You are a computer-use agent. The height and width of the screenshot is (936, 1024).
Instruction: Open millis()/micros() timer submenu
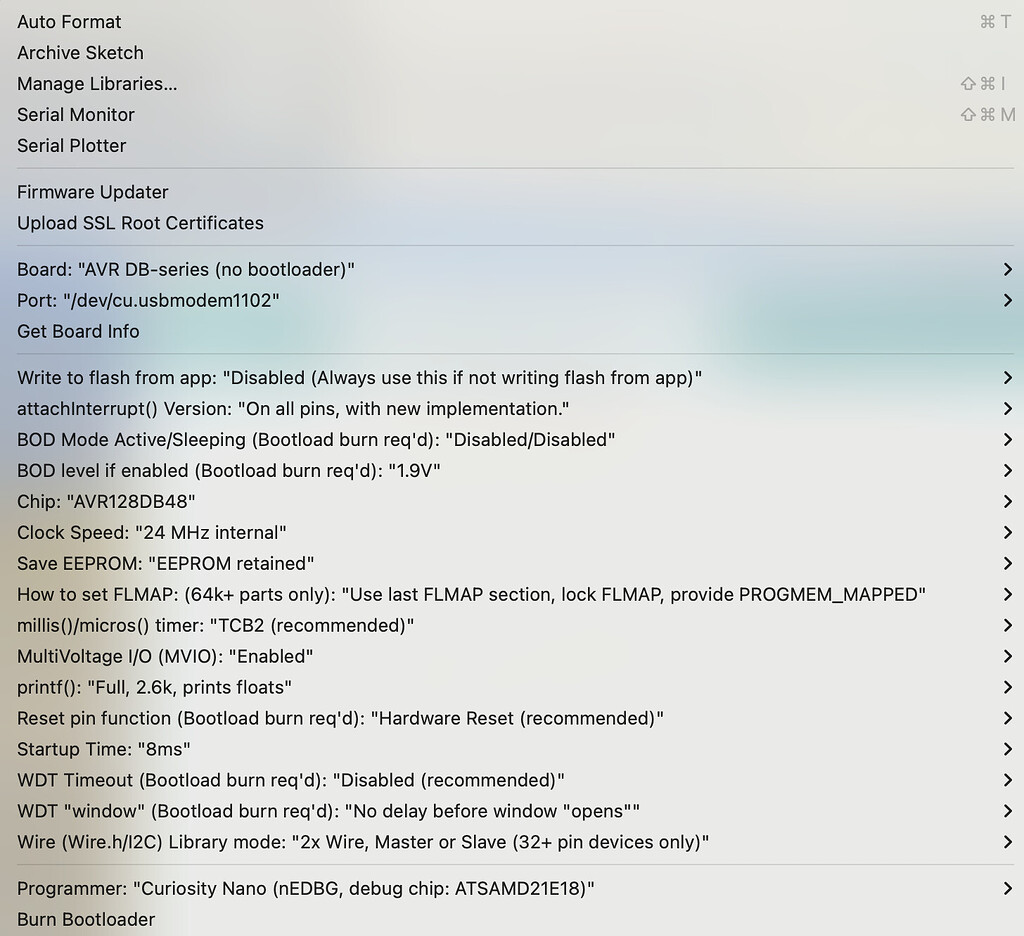(x=512, y=625)
